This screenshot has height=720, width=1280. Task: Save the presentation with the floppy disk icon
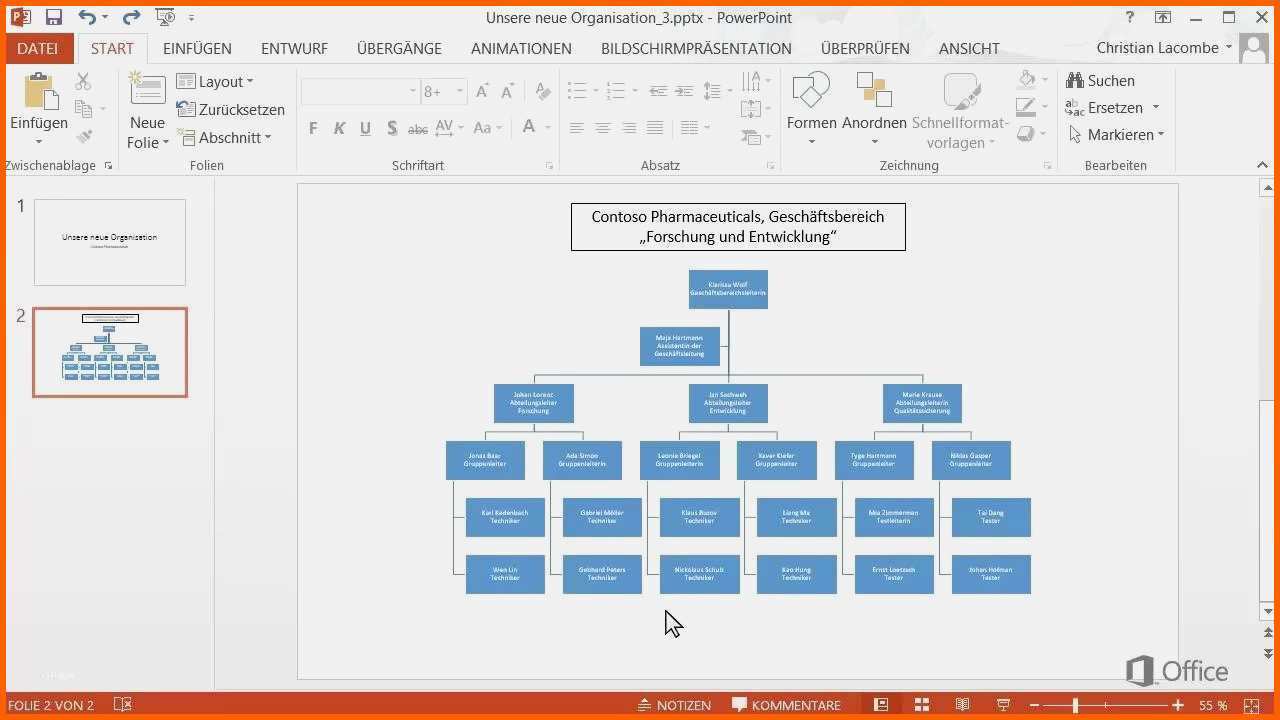[54, 17]
